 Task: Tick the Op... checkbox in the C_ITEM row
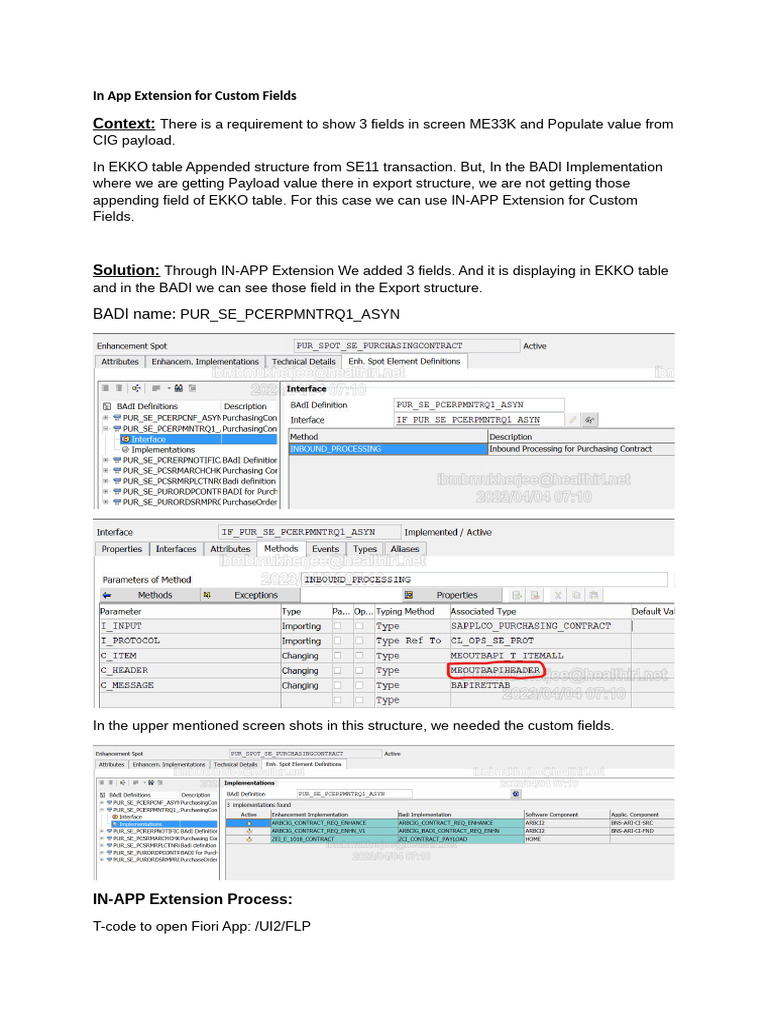(359, 655)
